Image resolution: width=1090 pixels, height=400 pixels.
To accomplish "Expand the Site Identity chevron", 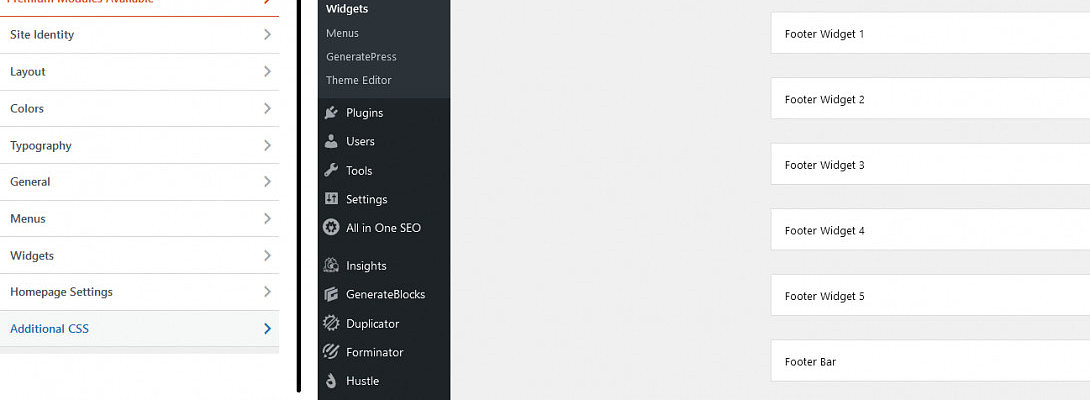I will [x=267, y=35].
